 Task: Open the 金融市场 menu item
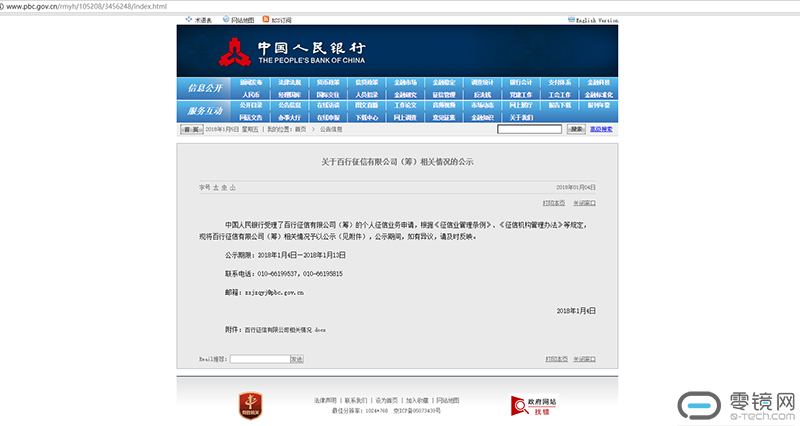tap(405, 82)
